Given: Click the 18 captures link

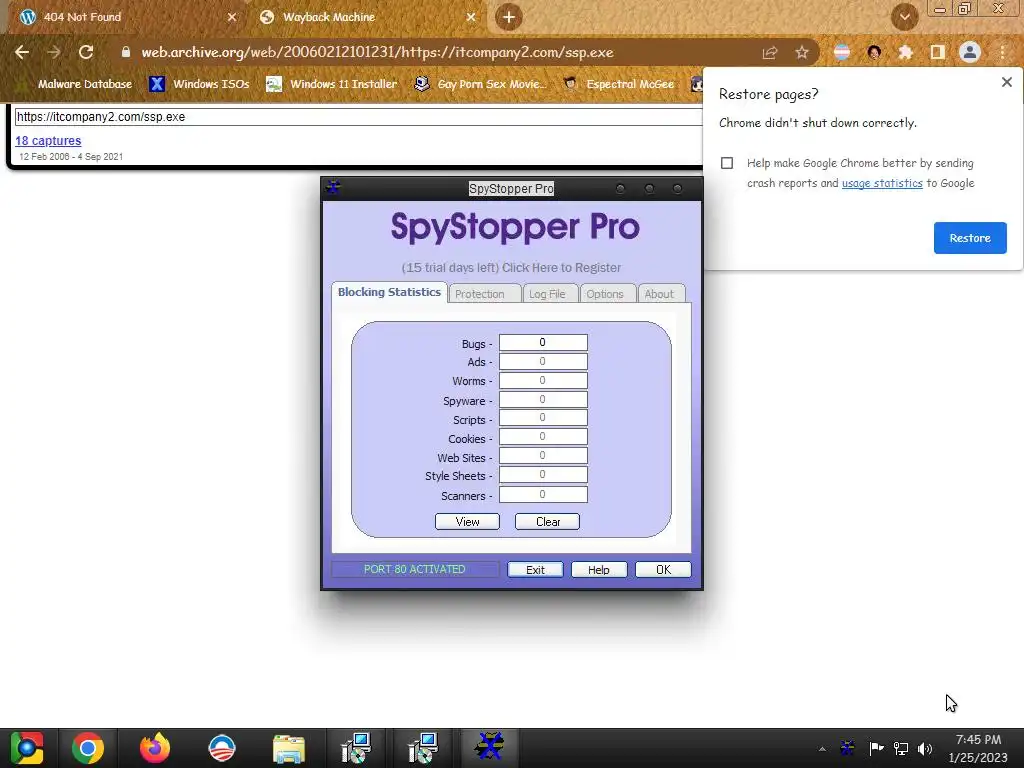Looking at the screenshot, I should tap(48, 140).
